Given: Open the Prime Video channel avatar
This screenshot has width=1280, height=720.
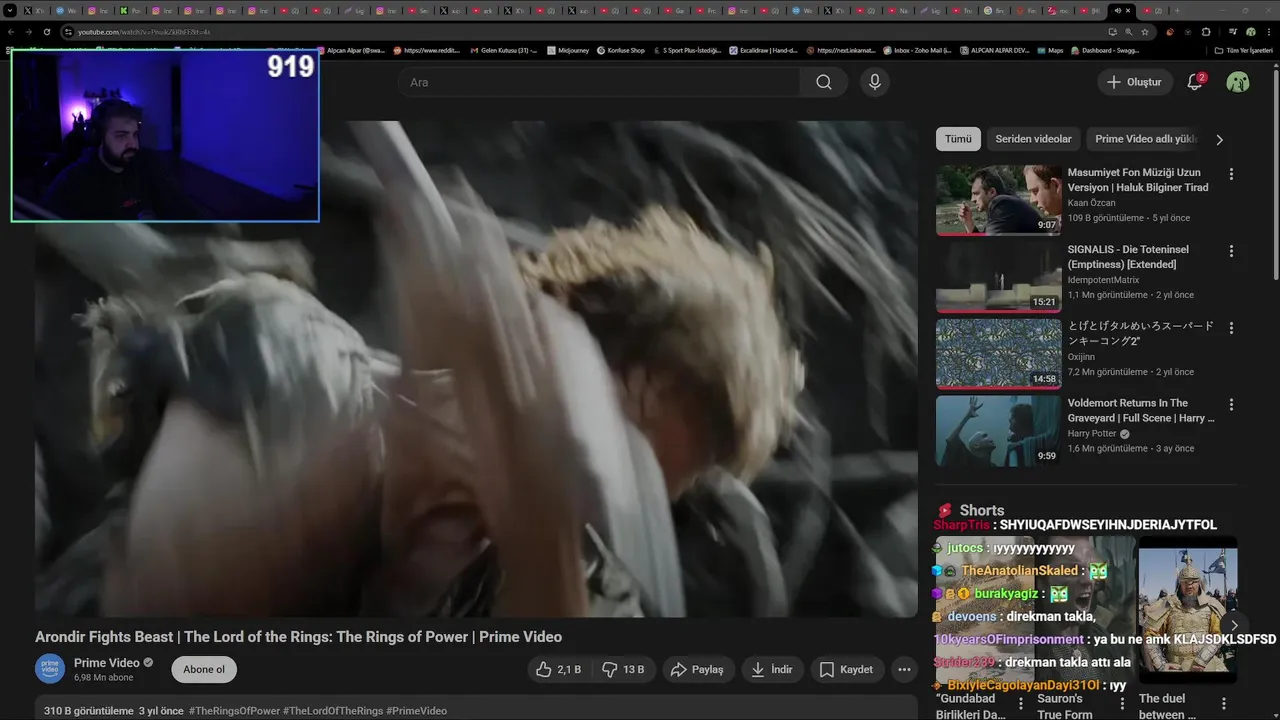Looking at the screenshot, I should (50, 669).
